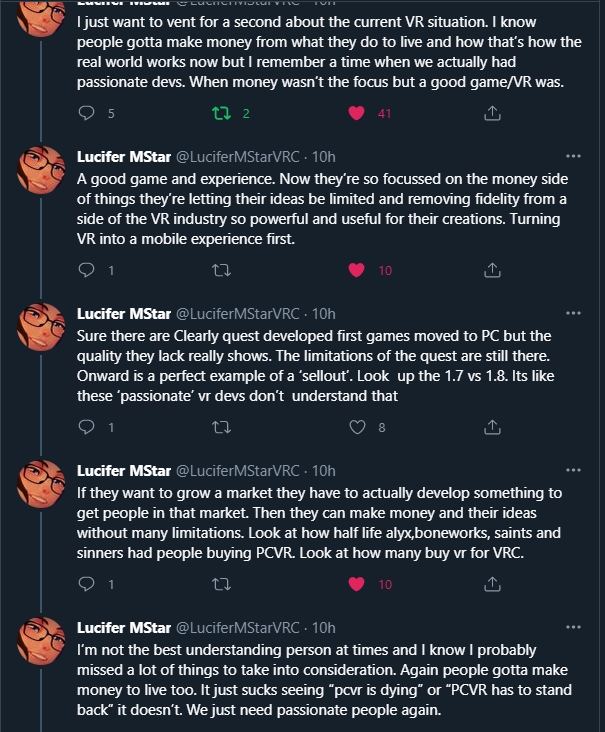Click Lucifer MStar name on the Onward tweet
605x732 pixels.
click(x=124, y=314)
